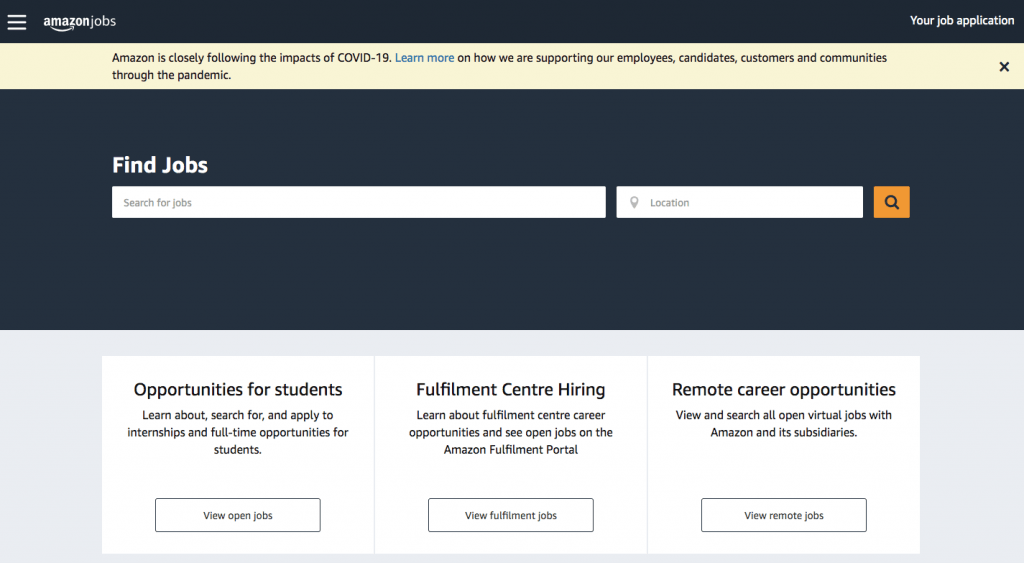1024x563 pixels.
Task: Select the Fulfilment Centre Hiring heading
Action: tap(511, 390)
